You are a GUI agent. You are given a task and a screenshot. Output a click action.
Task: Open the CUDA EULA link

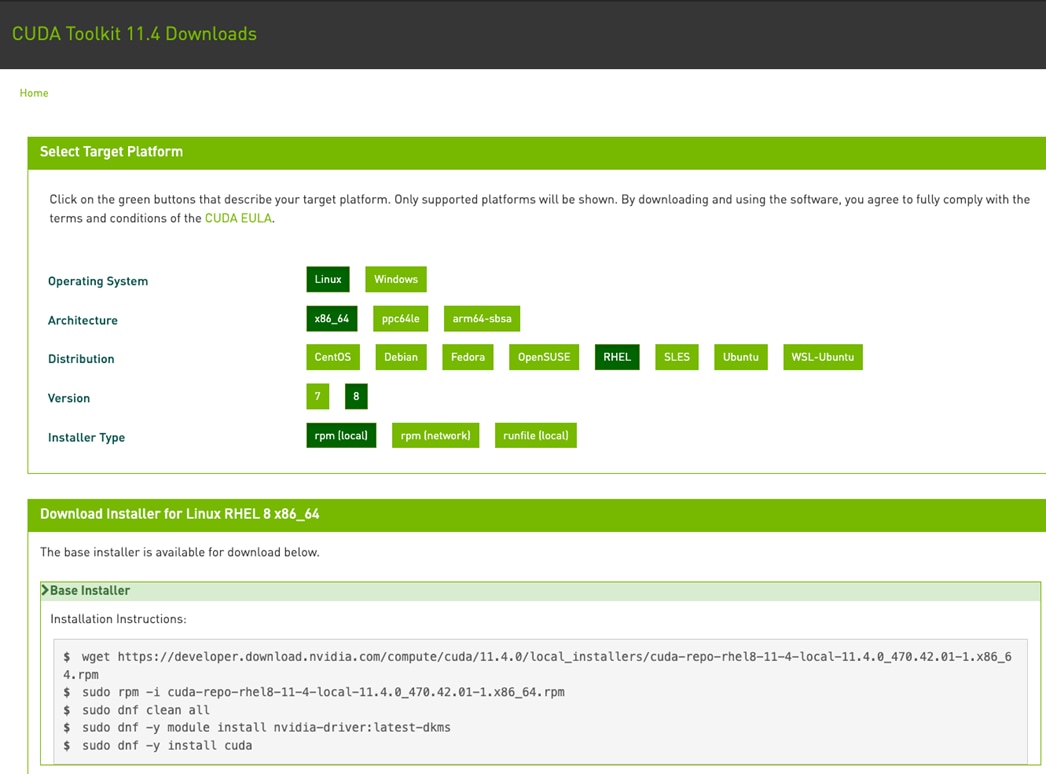click(238, 218)
